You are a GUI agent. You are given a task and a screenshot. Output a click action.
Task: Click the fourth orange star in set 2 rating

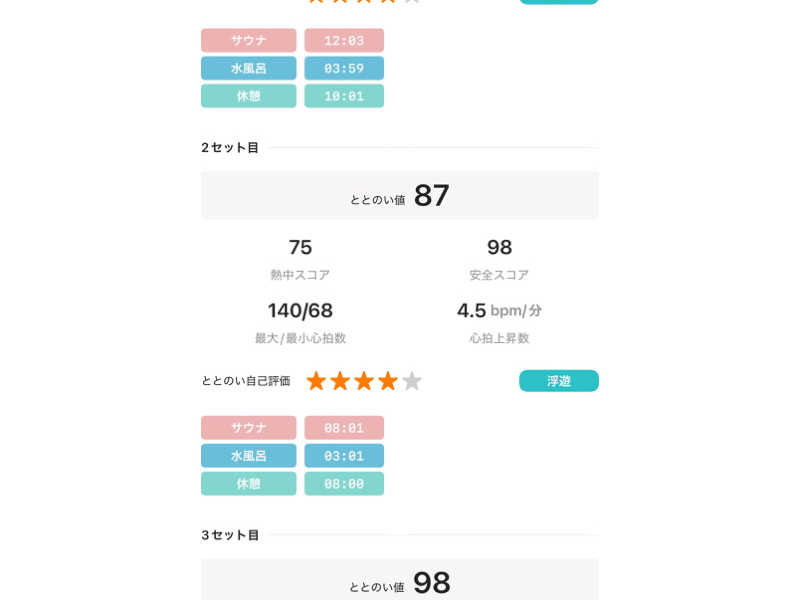pyautogui.click(x=388, y=381)
